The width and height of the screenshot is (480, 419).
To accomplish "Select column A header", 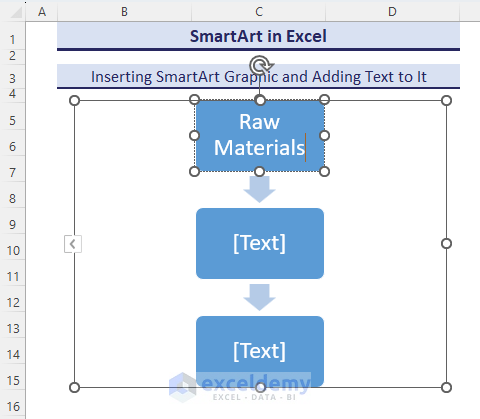I will (x=42, y=12).
